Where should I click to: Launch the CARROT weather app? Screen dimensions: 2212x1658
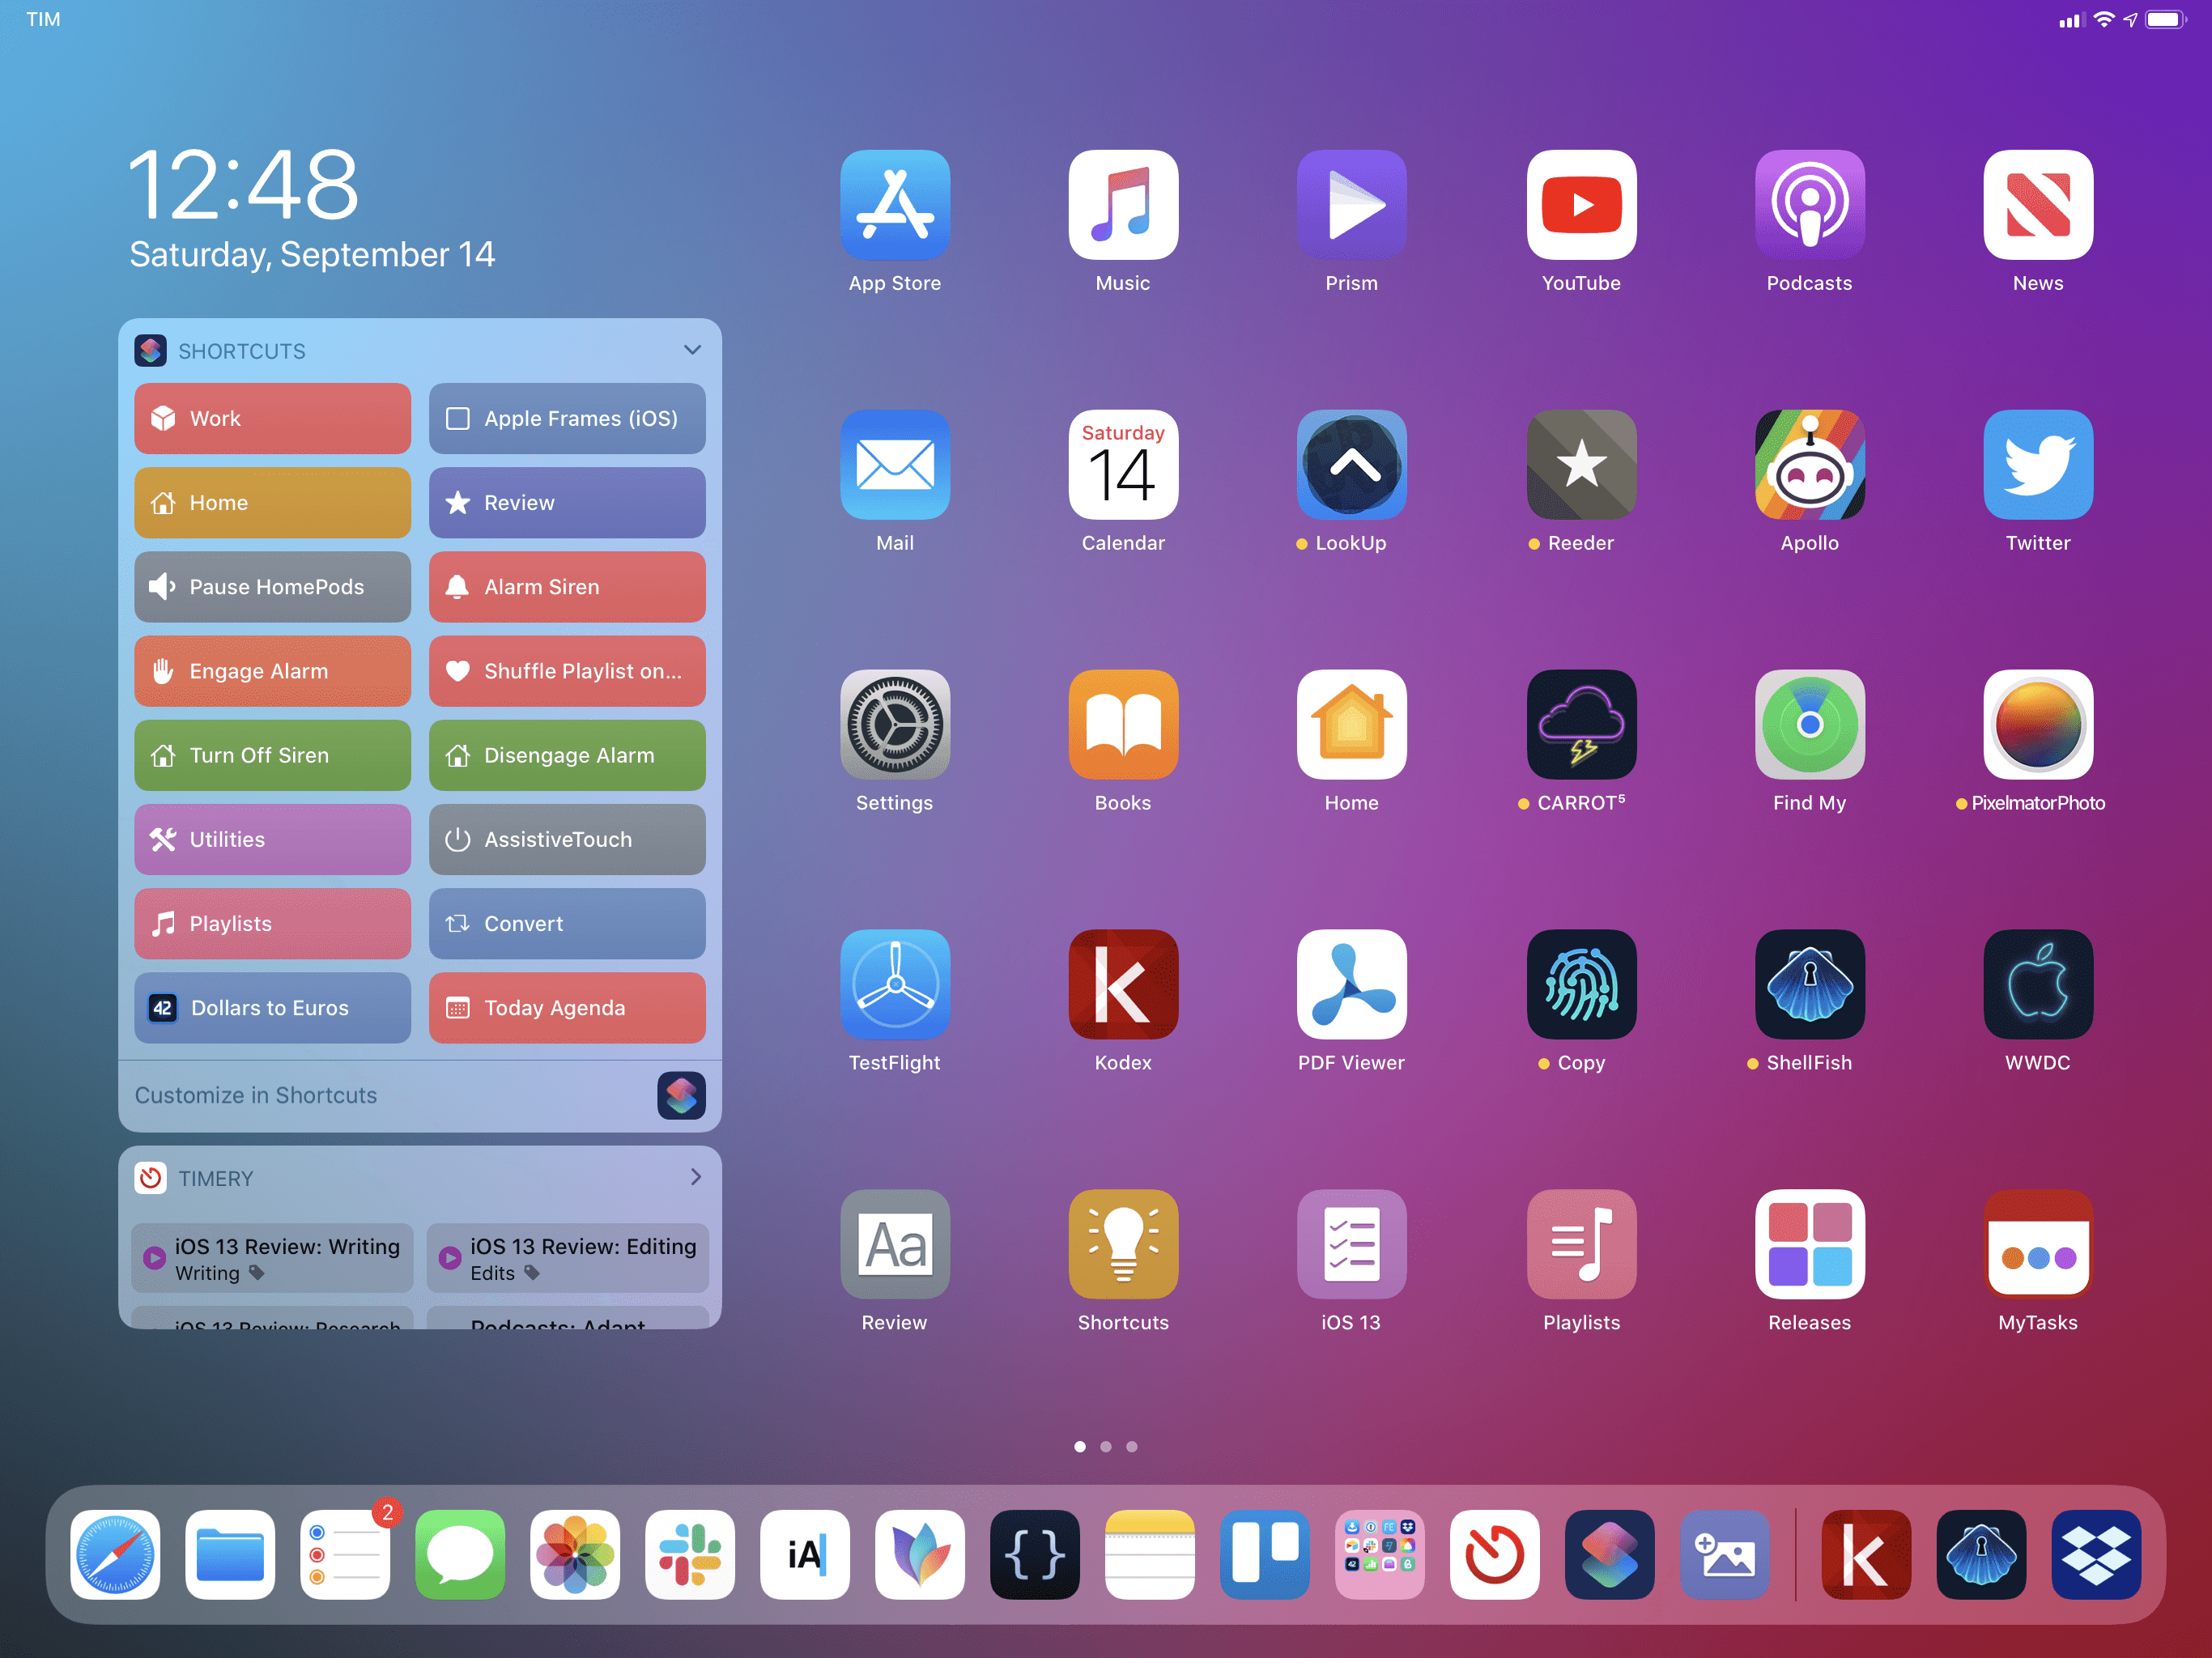tap(1581, 725)
